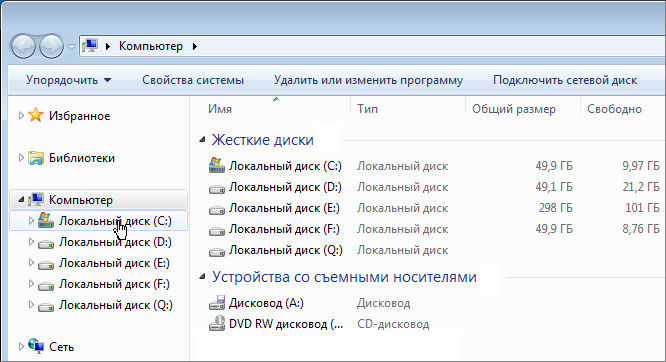Image resolution: width=666 pixels, height=362 pixels.
Task: Select Локальный диск (Q:) in the sidebar tree
Action: [x=116, y=305]
